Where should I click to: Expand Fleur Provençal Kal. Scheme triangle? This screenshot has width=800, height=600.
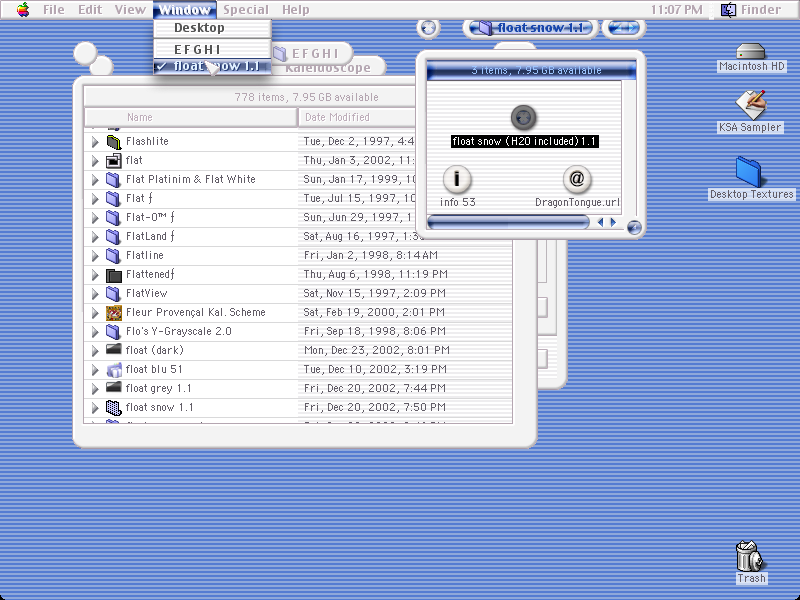95,313
